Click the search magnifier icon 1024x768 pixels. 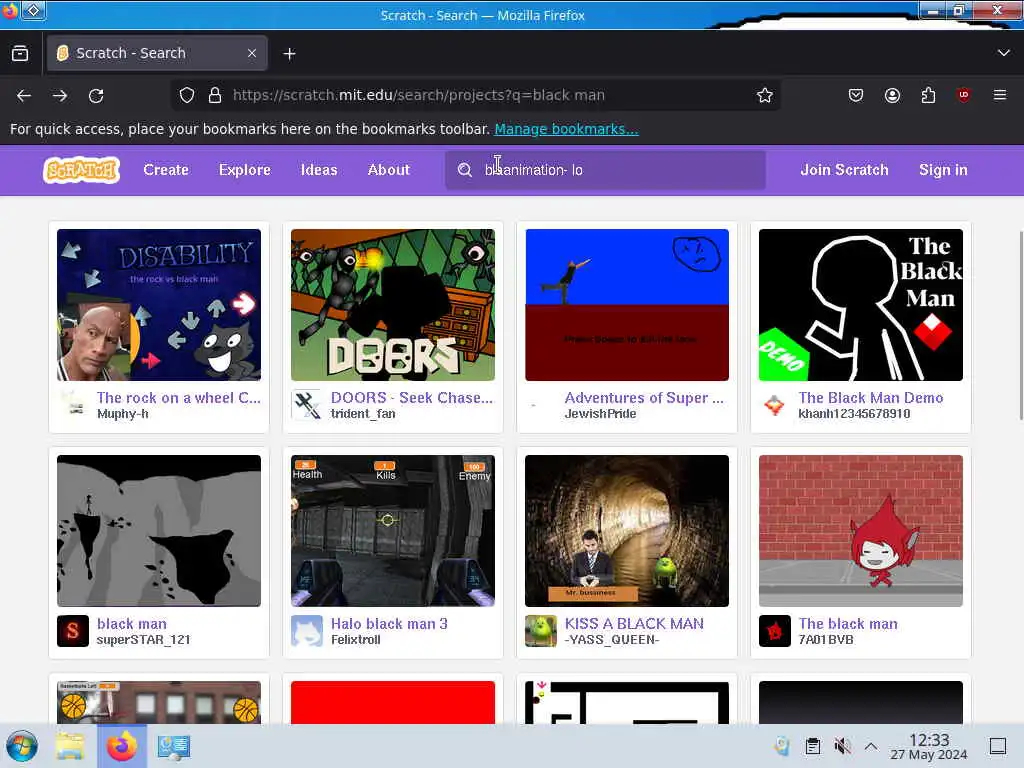click(x=465, y=170)
